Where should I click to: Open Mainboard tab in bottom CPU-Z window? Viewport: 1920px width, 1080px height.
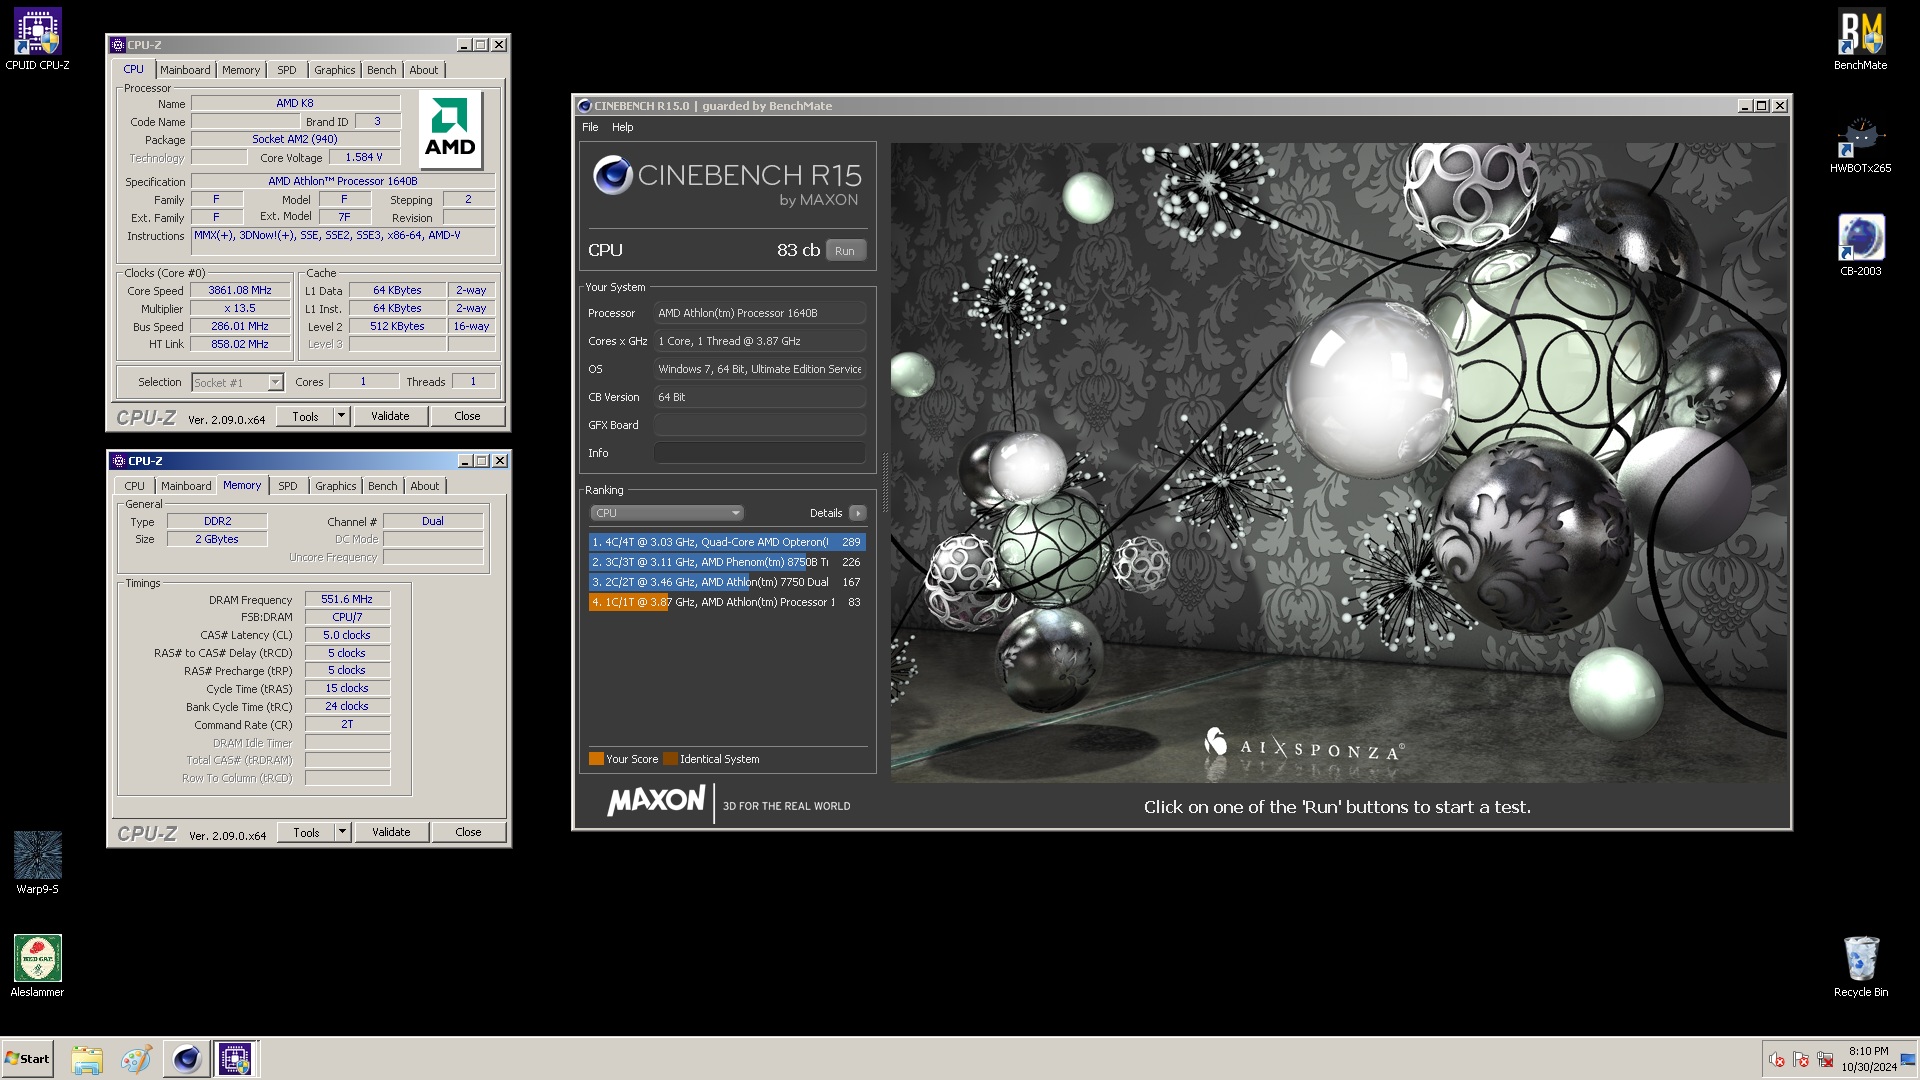(186, 486)
